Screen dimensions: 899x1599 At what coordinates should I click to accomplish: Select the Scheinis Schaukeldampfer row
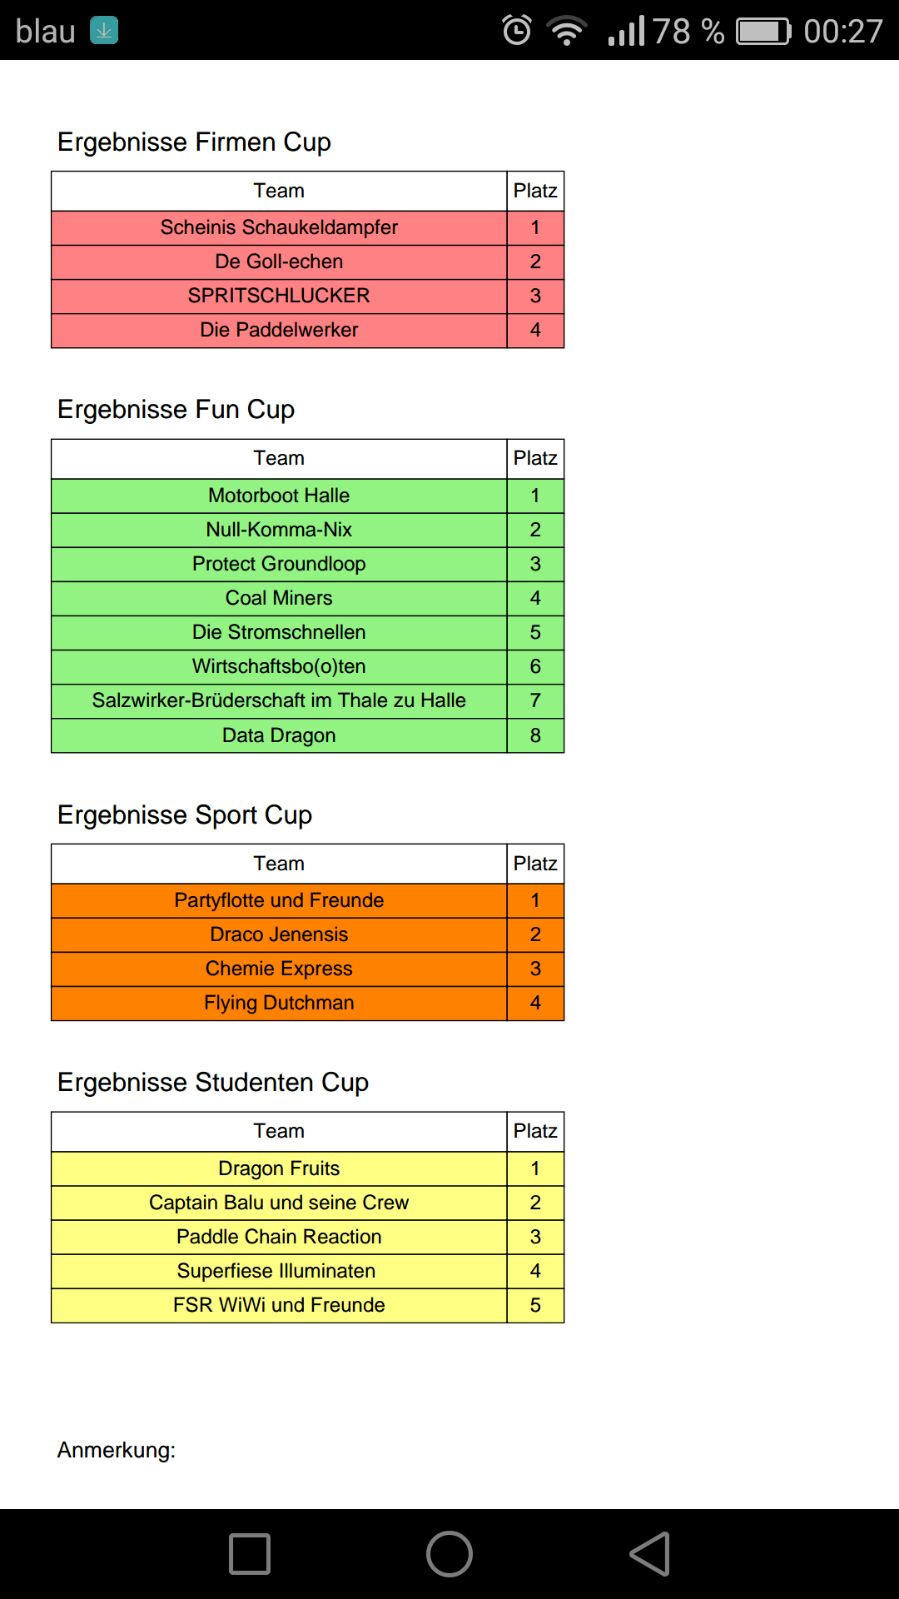(x=307, y=228)
